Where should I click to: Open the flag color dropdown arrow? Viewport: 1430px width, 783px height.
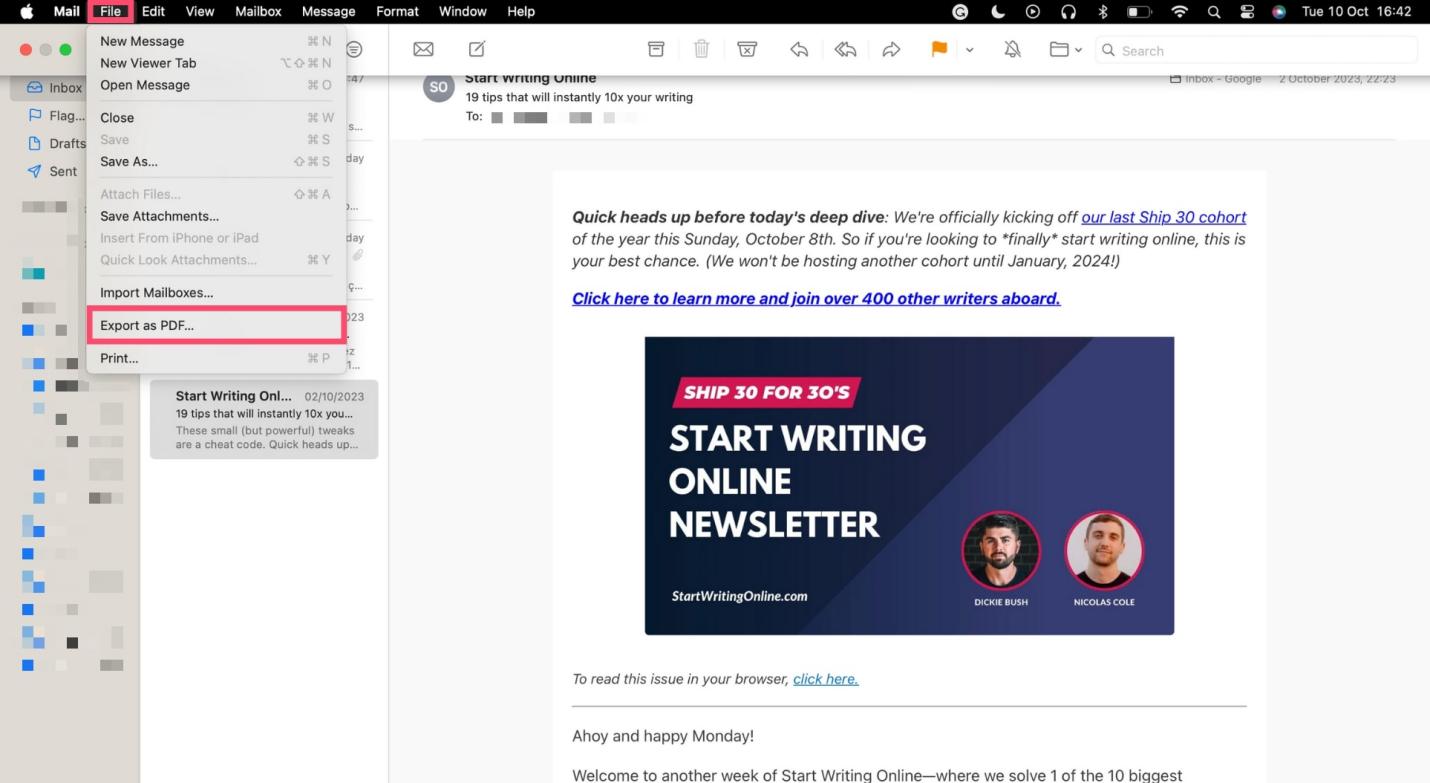(969, 50)
